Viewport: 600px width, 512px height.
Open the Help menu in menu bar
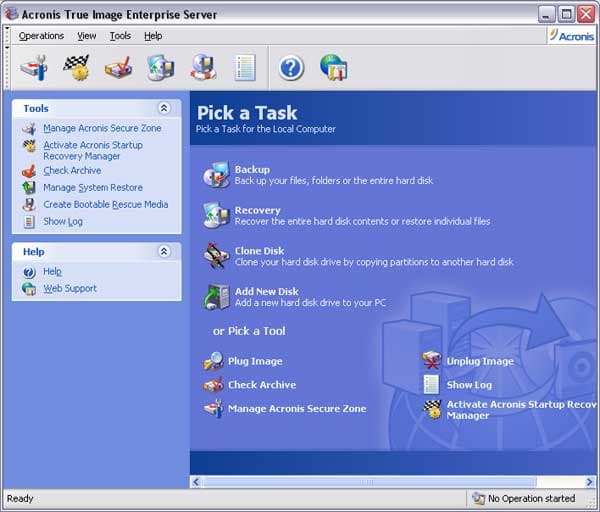tap(153, 36)
